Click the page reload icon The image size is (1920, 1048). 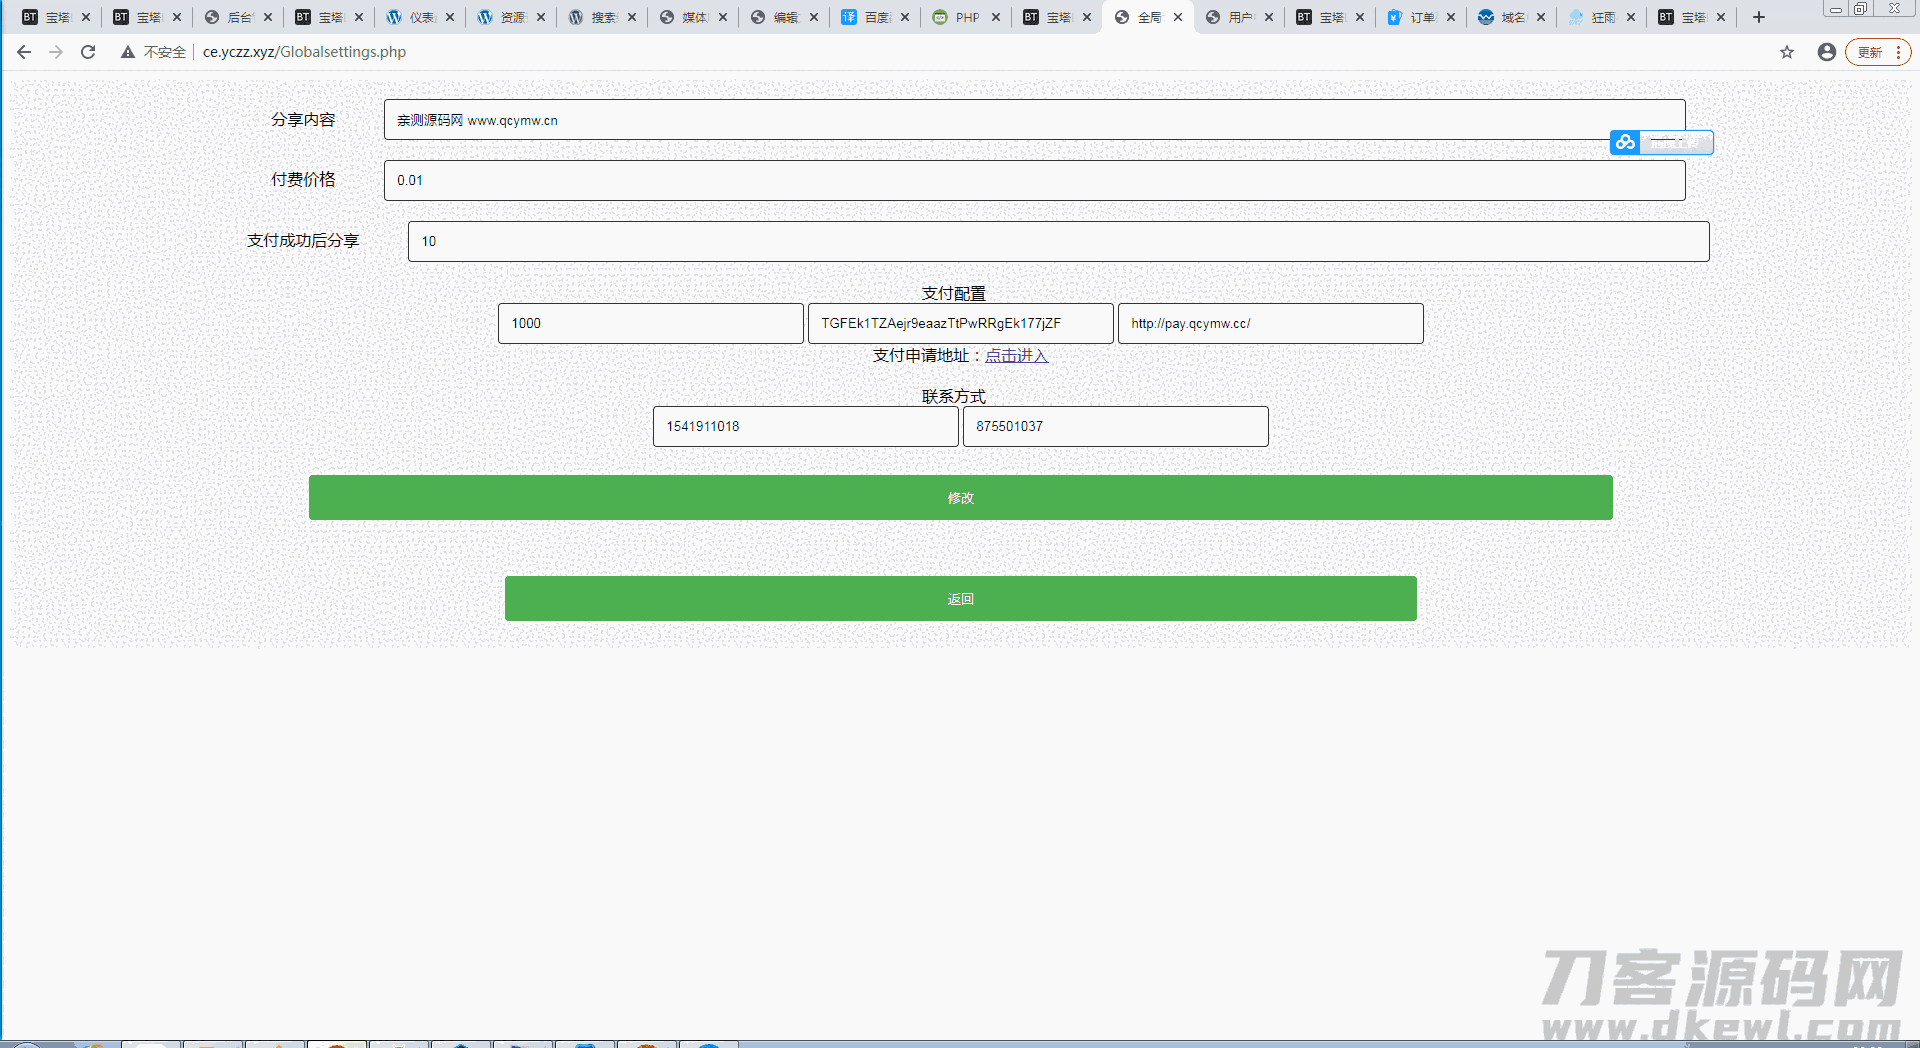tap(88, 51)
